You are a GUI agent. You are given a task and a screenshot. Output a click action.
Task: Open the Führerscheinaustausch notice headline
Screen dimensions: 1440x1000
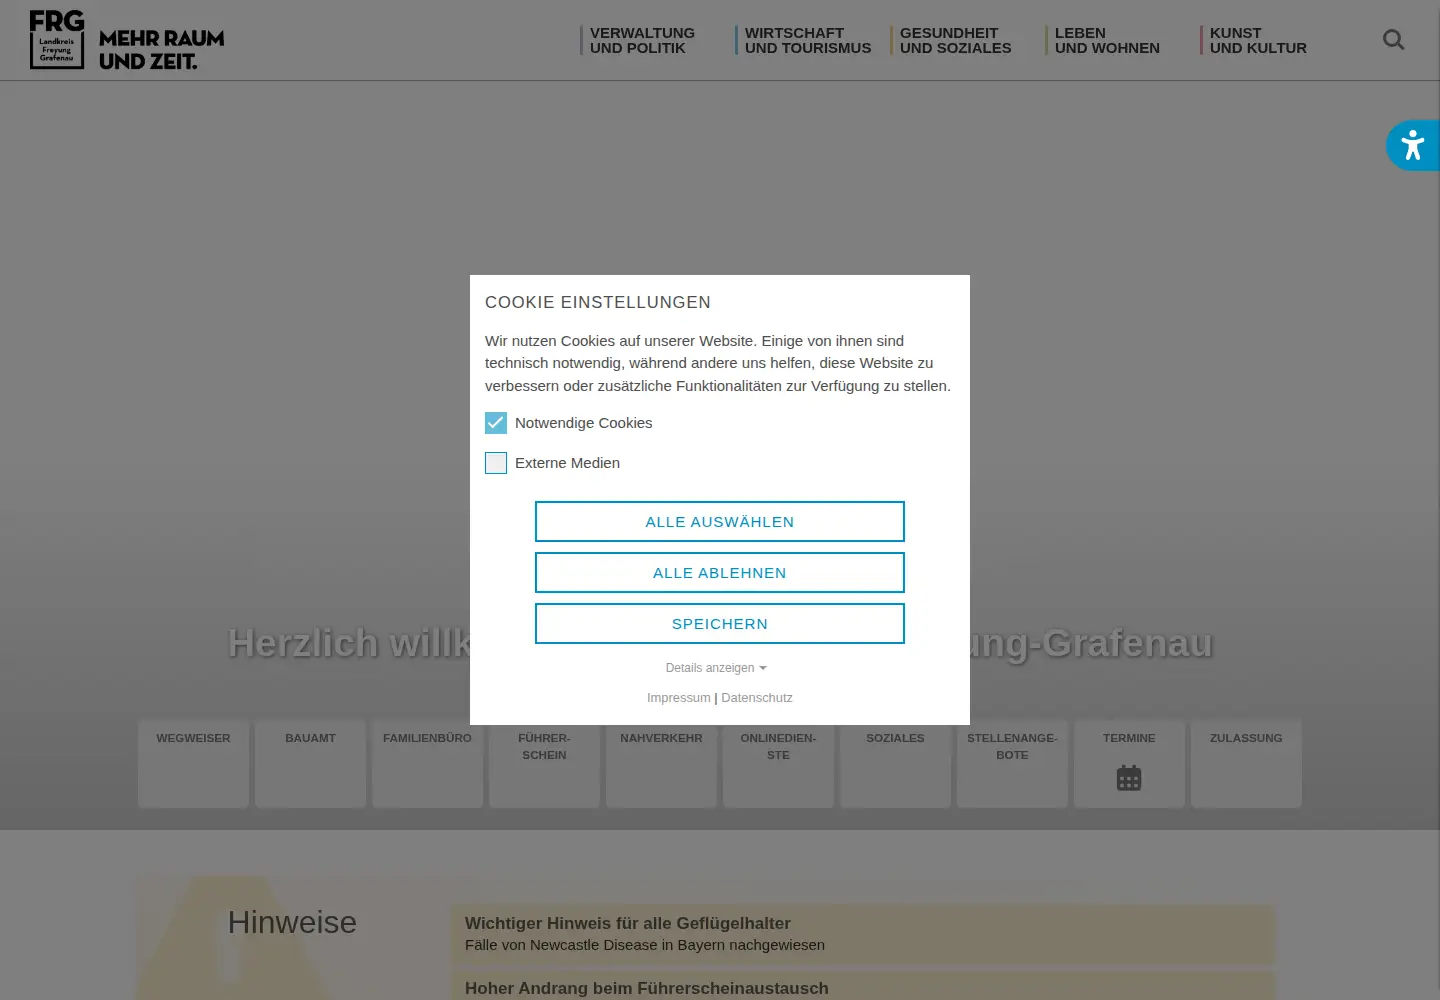click(647, 988)
